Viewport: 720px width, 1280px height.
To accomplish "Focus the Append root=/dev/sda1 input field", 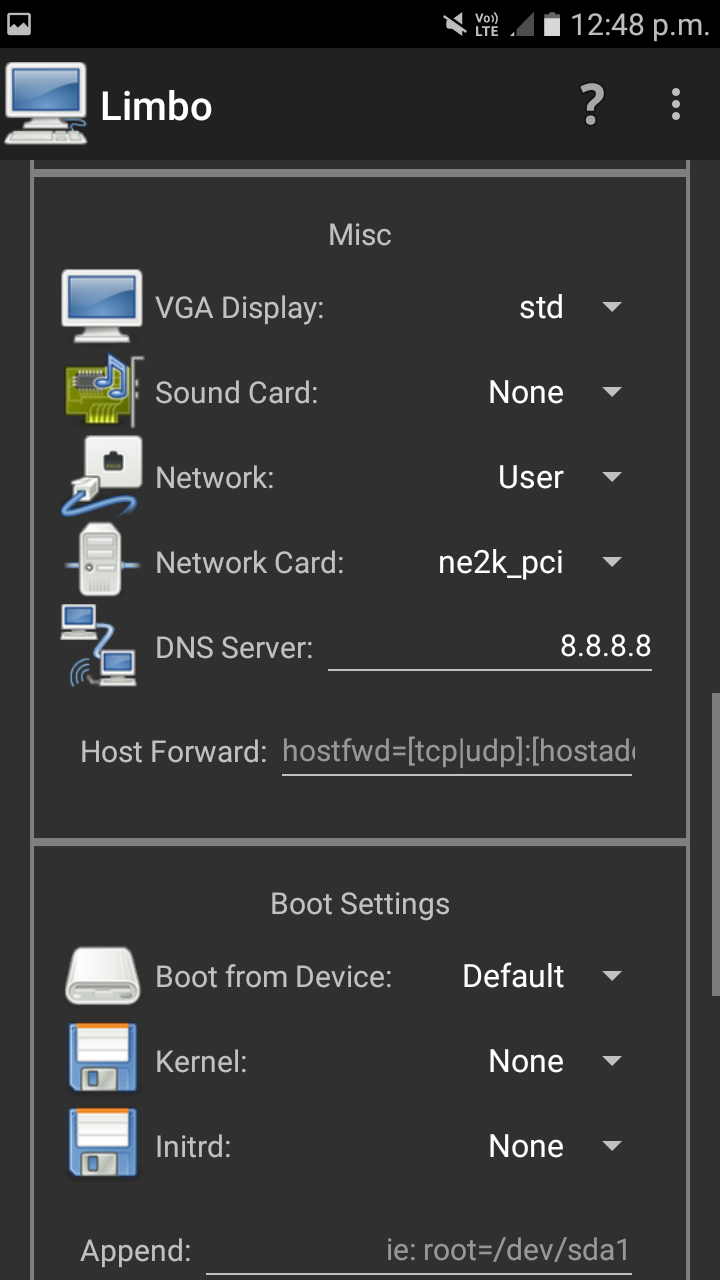I will click(x=419, y=1250).
